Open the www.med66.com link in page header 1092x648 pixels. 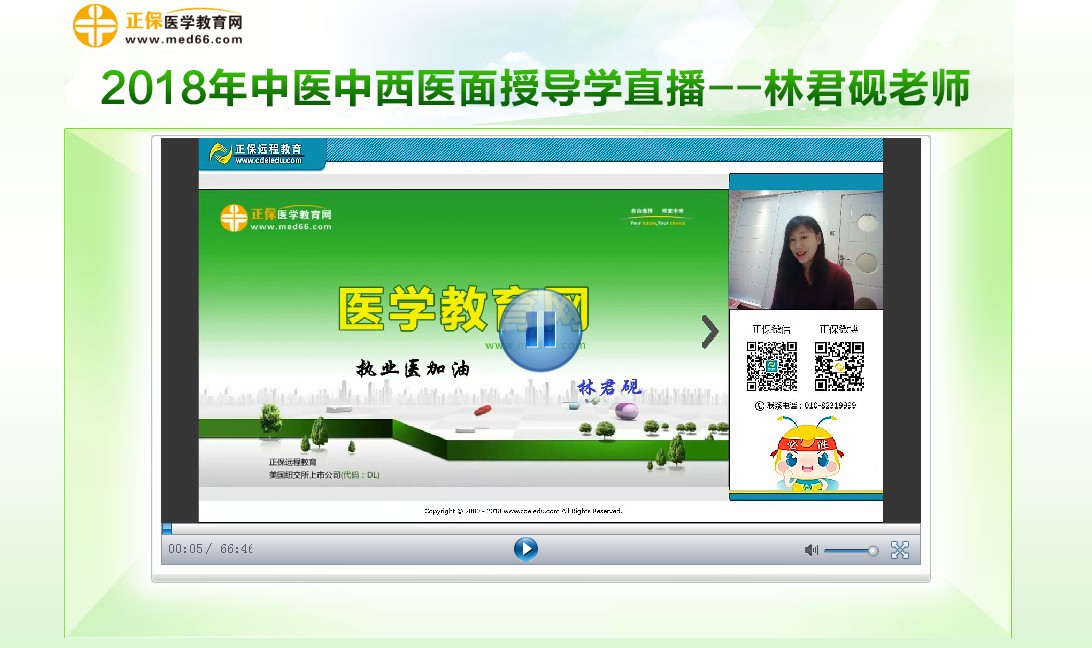[x=184, y=40]
